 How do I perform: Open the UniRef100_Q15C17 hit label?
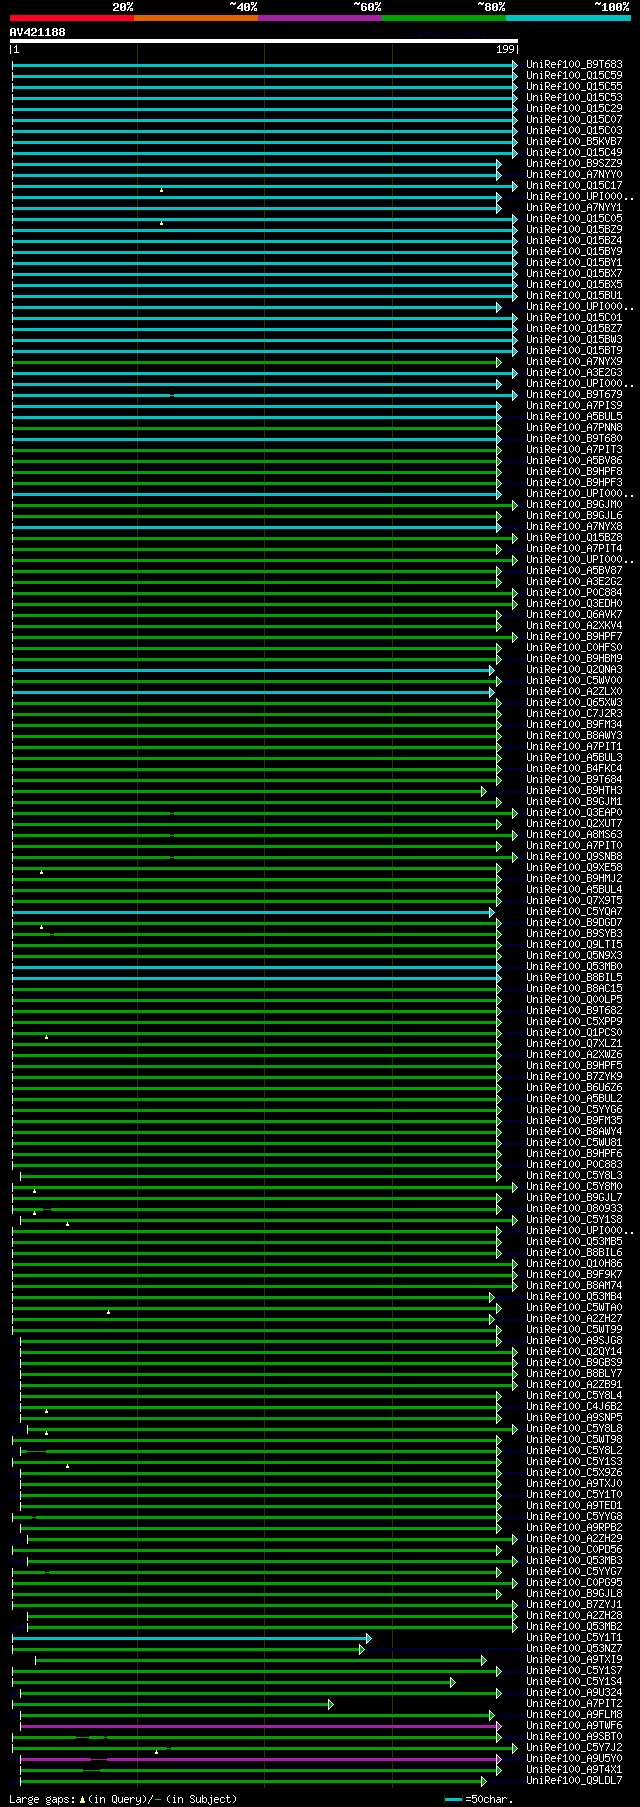tap(574, 186)
